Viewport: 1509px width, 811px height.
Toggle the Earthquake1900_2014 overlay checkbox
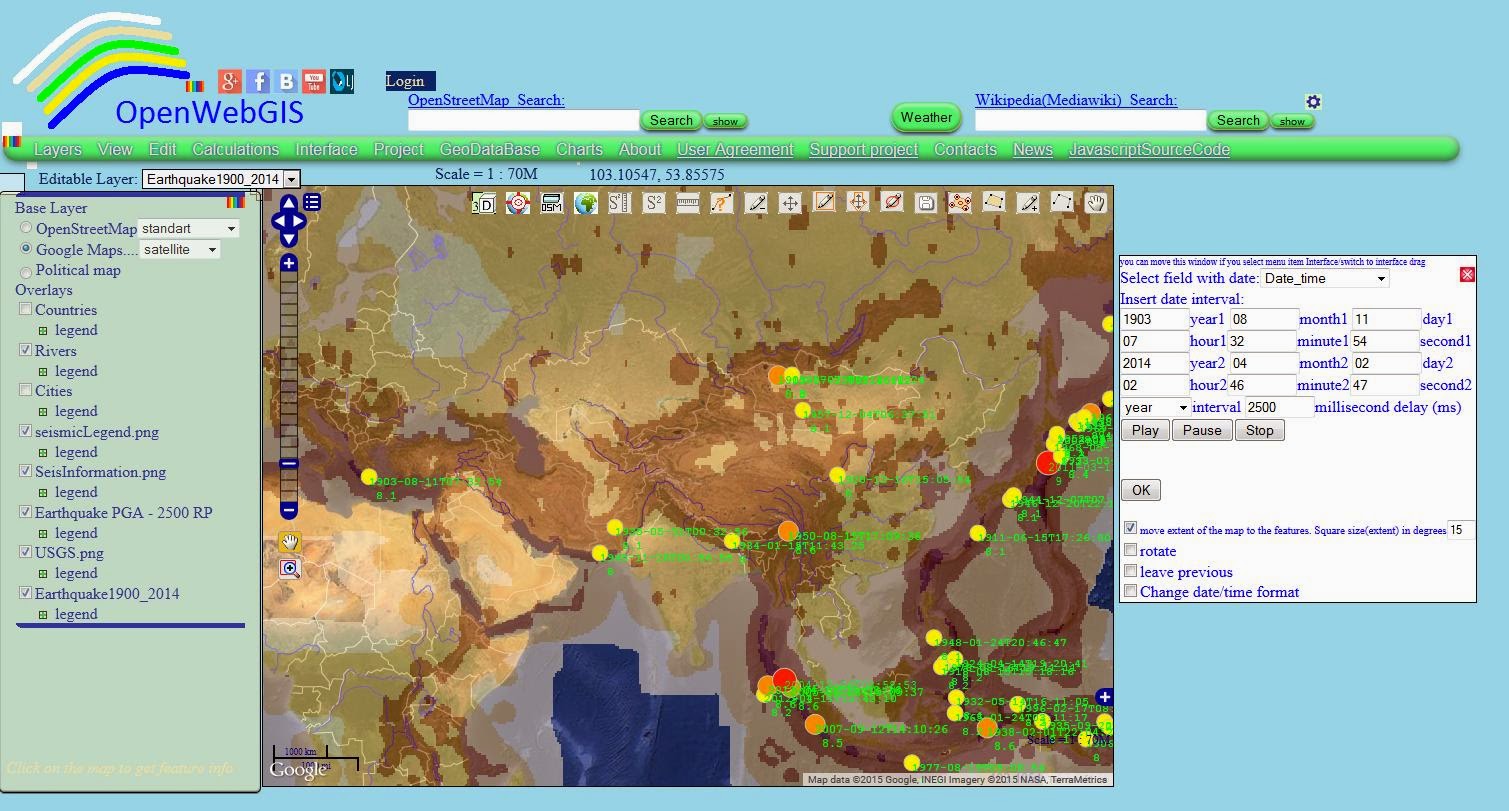[26, 594]
